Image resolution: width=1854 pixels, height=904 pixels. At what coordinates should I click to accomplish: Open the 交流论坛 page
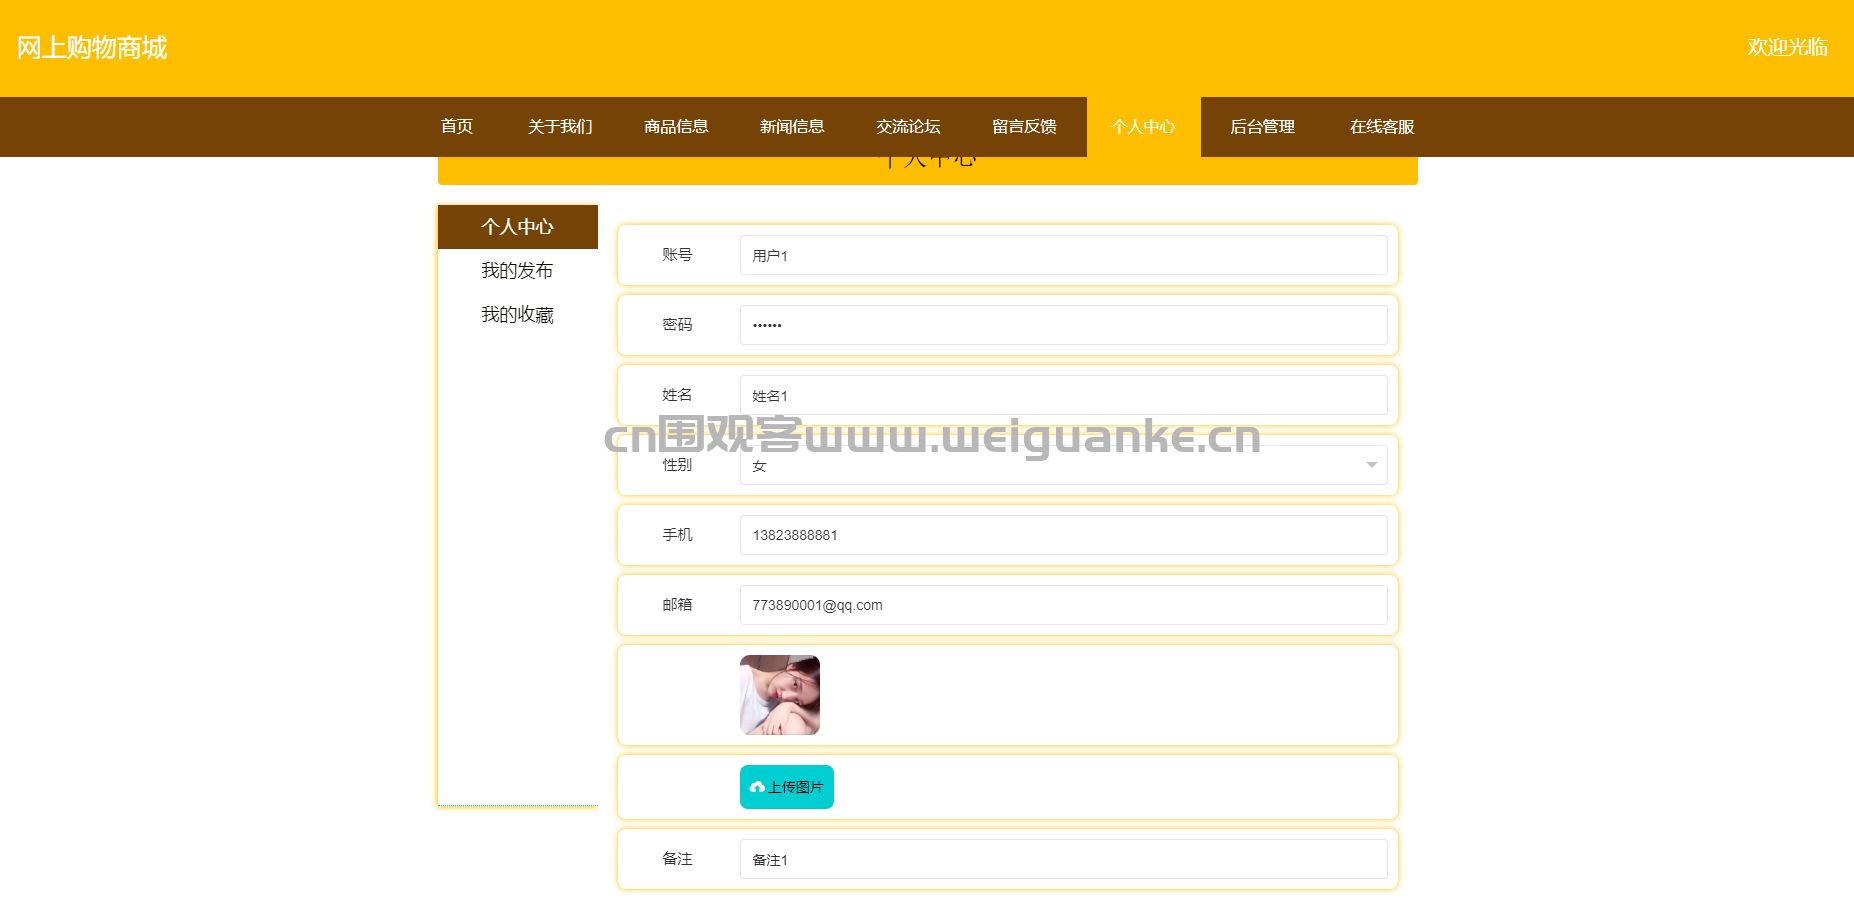point(908,127)
